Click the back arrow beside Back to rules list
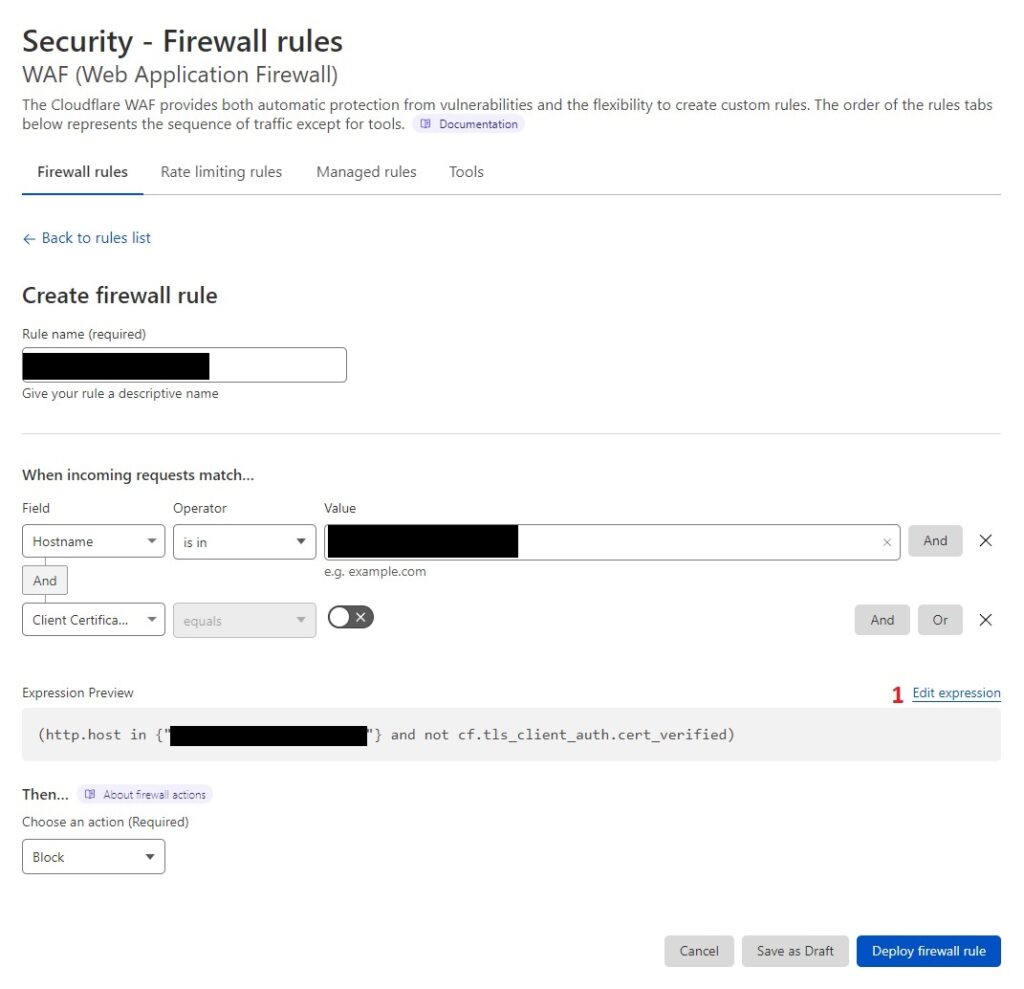Screen dimensions: 1024x989 point(28,238)
